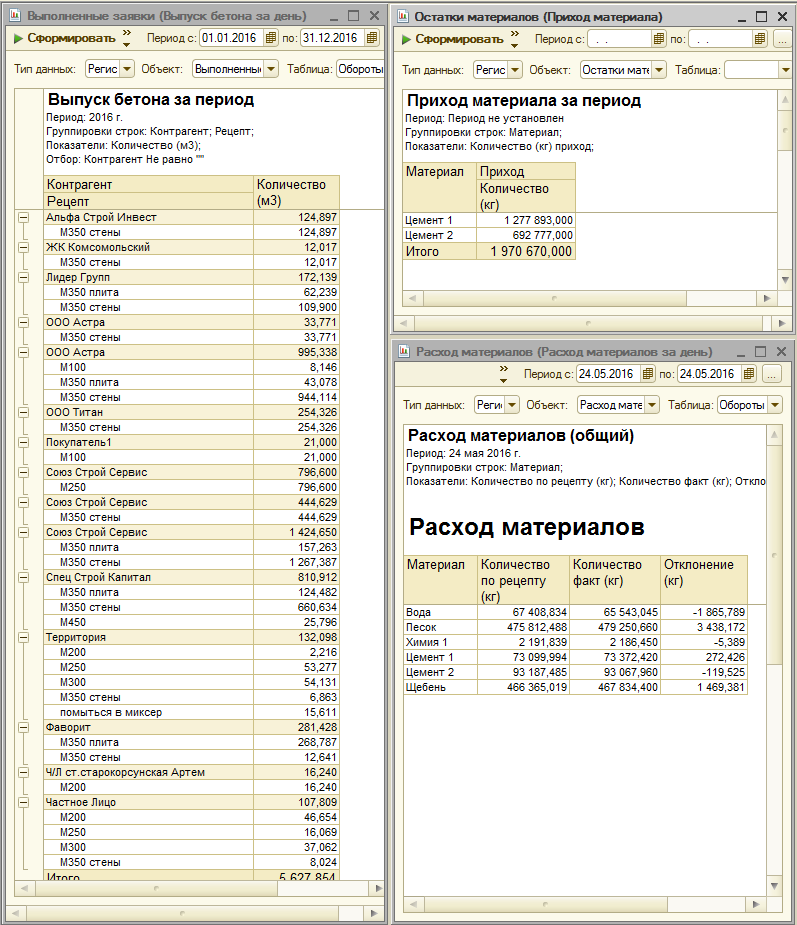Activate the Расход материалов window title bar

pos(563,352)
